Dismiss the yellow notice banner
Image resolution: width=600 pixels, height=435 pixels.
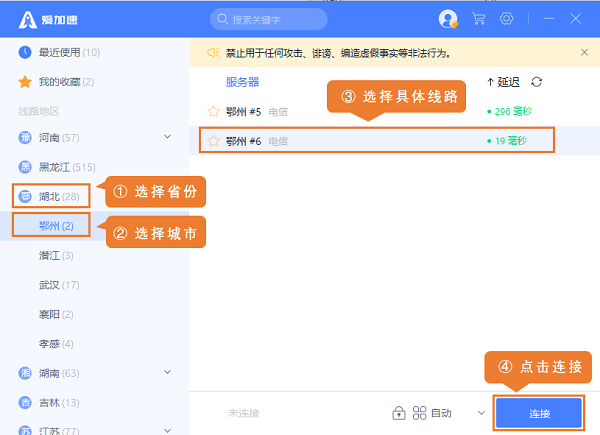click(584, 52)
